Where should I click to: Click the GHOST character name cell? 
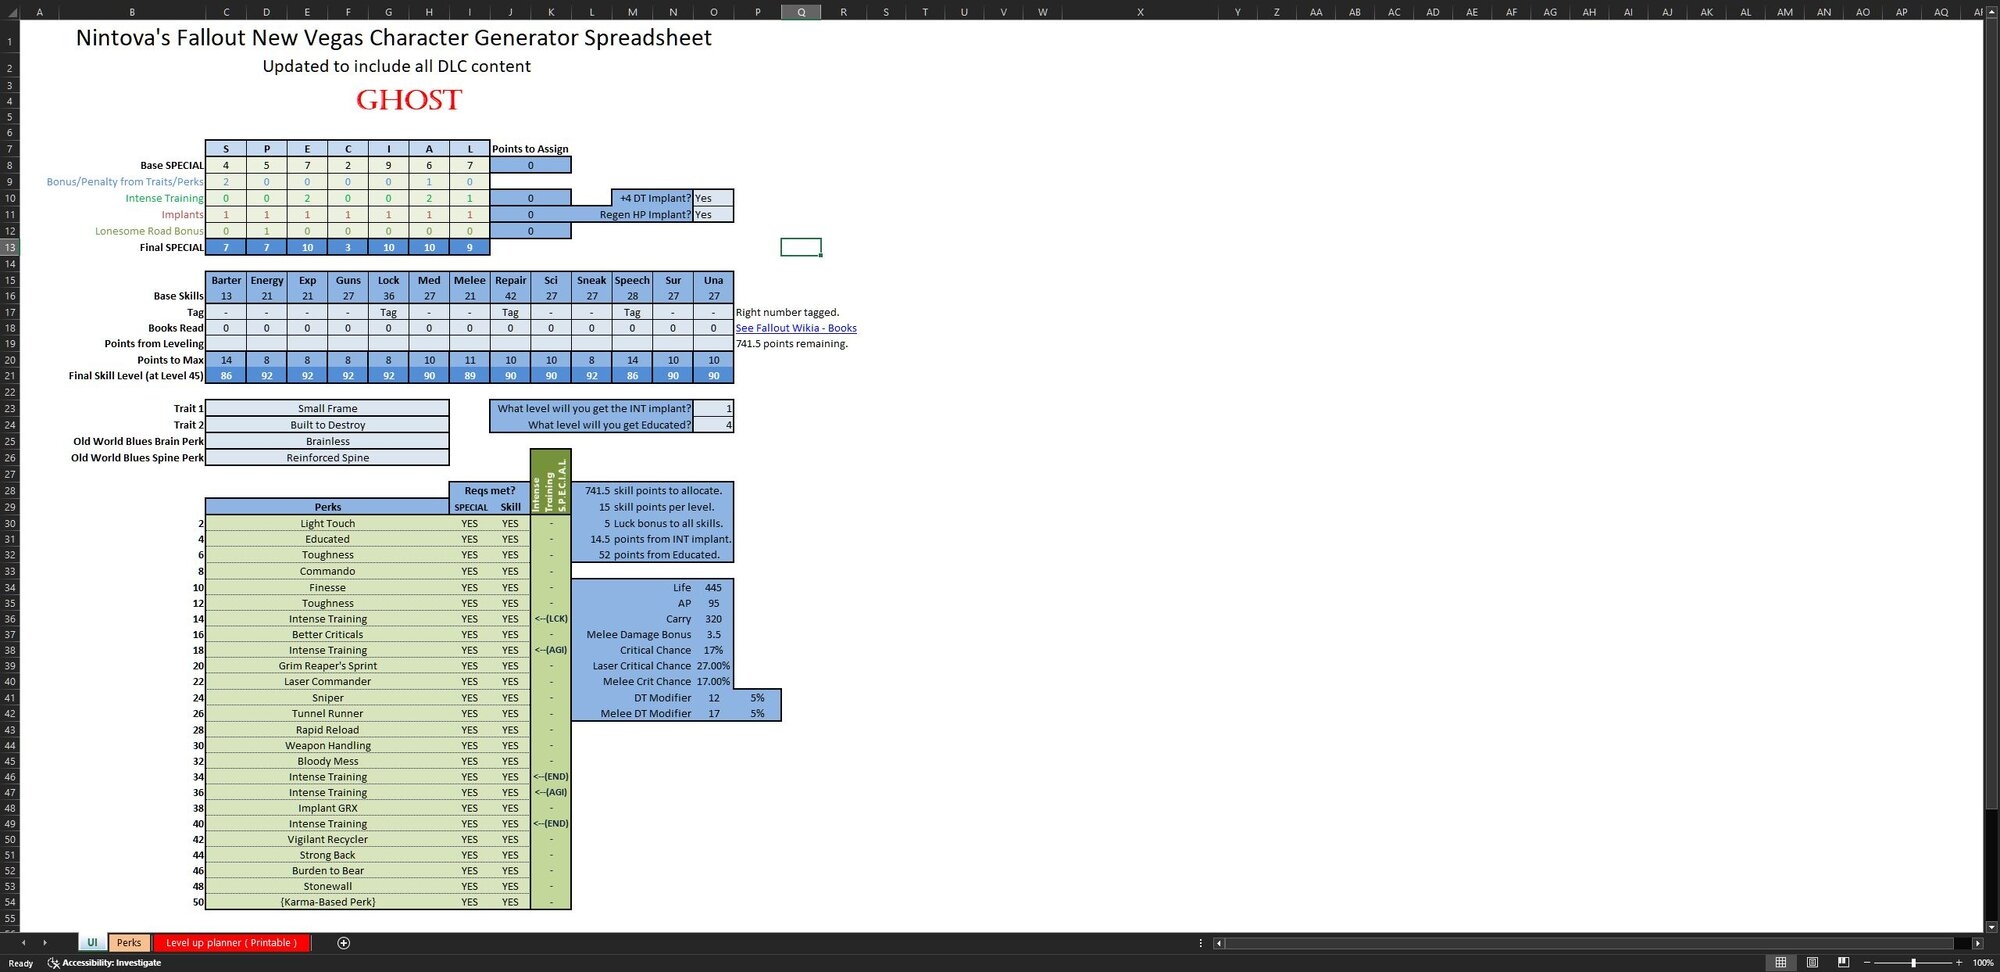click(409, 100)
